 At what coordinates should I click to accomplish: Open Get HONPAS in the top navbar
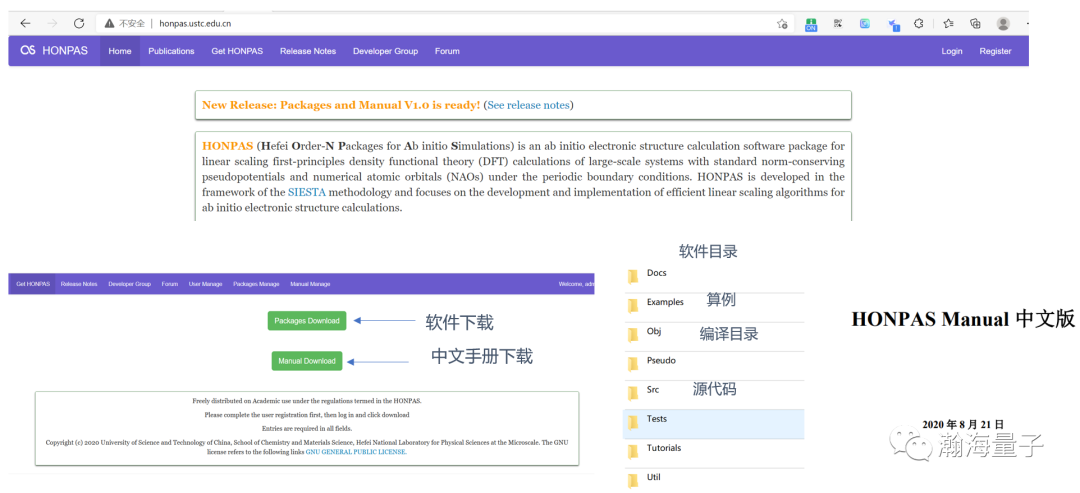point(237,51)
